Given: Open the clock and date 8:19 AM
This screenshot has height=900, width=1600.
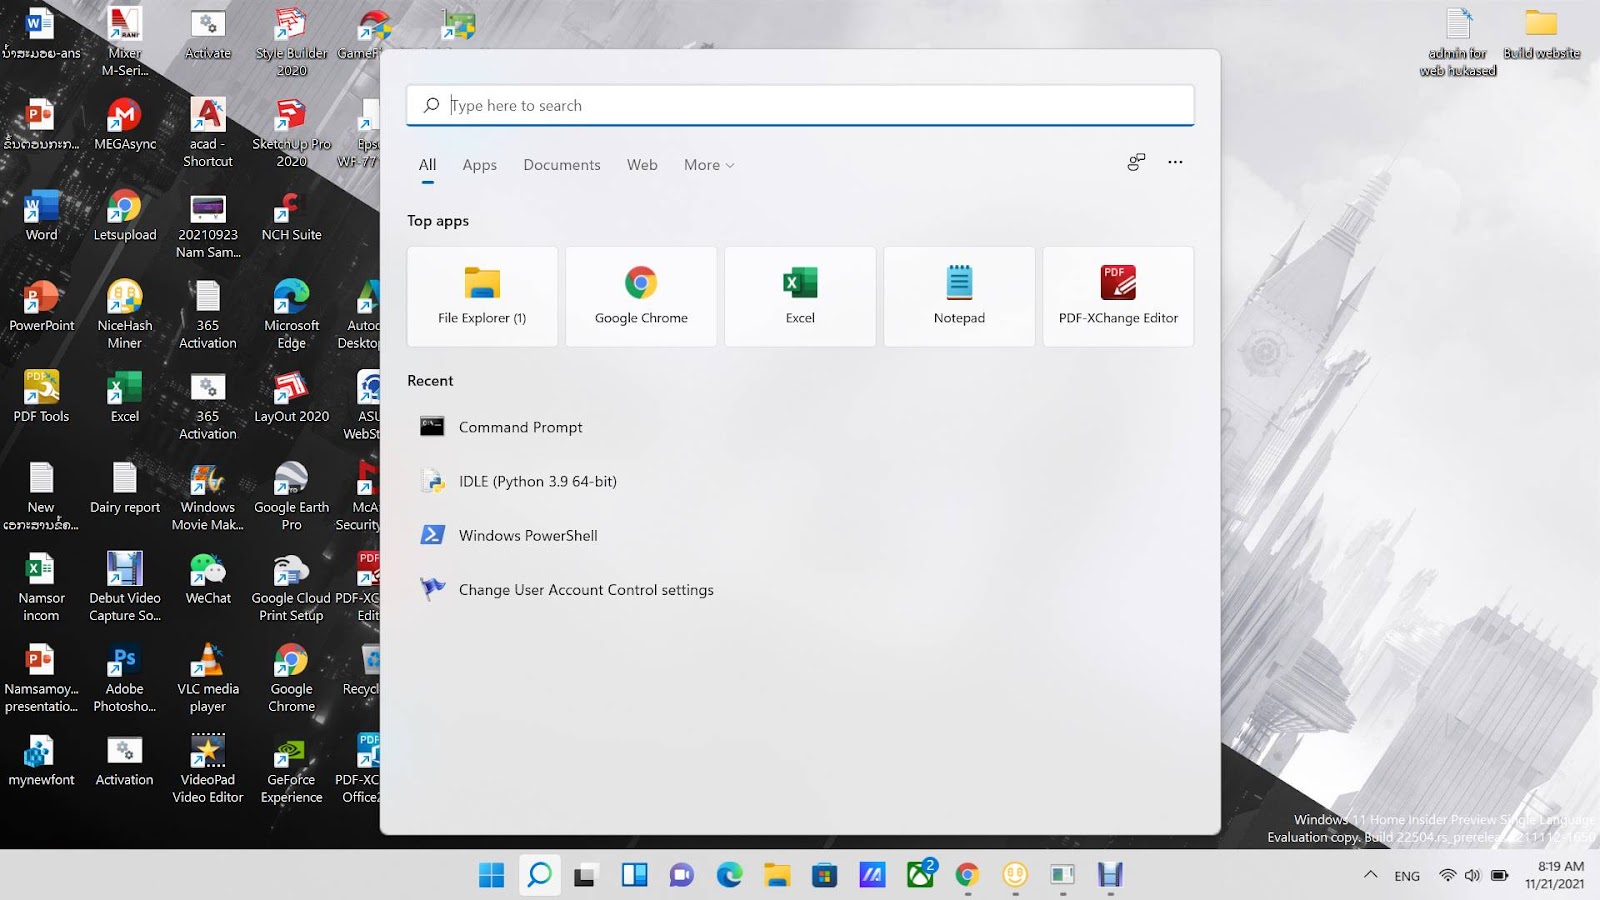Looking at the screenshot, I should pos(1555,875).
